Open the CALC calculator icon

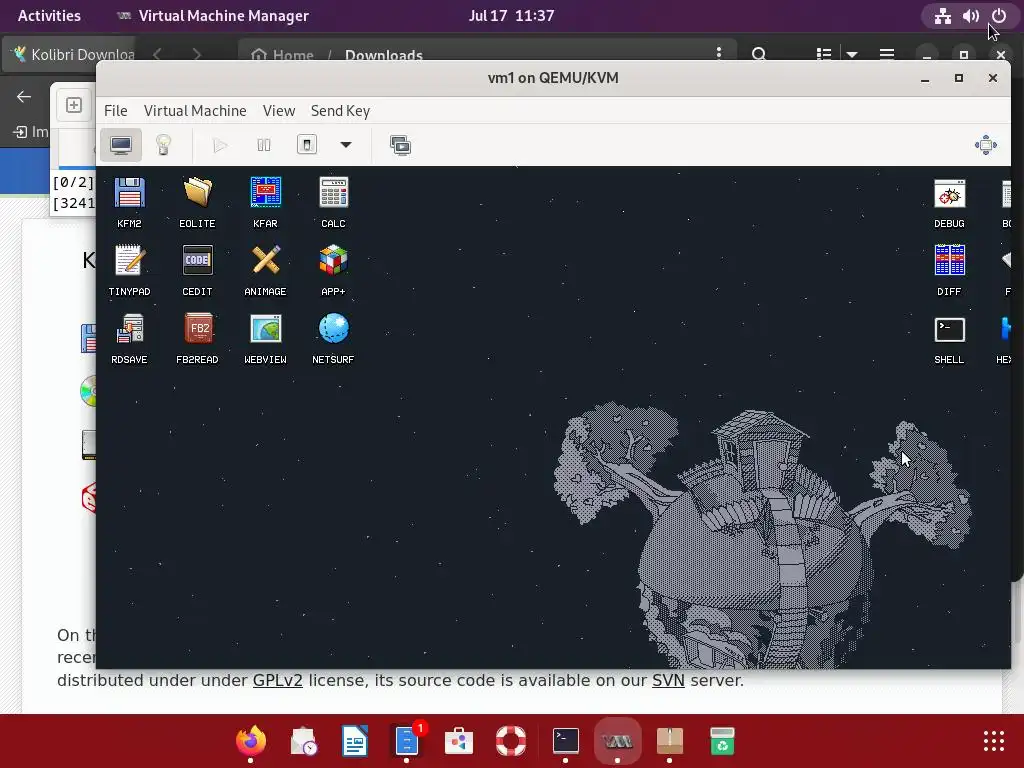coord(333,202)
